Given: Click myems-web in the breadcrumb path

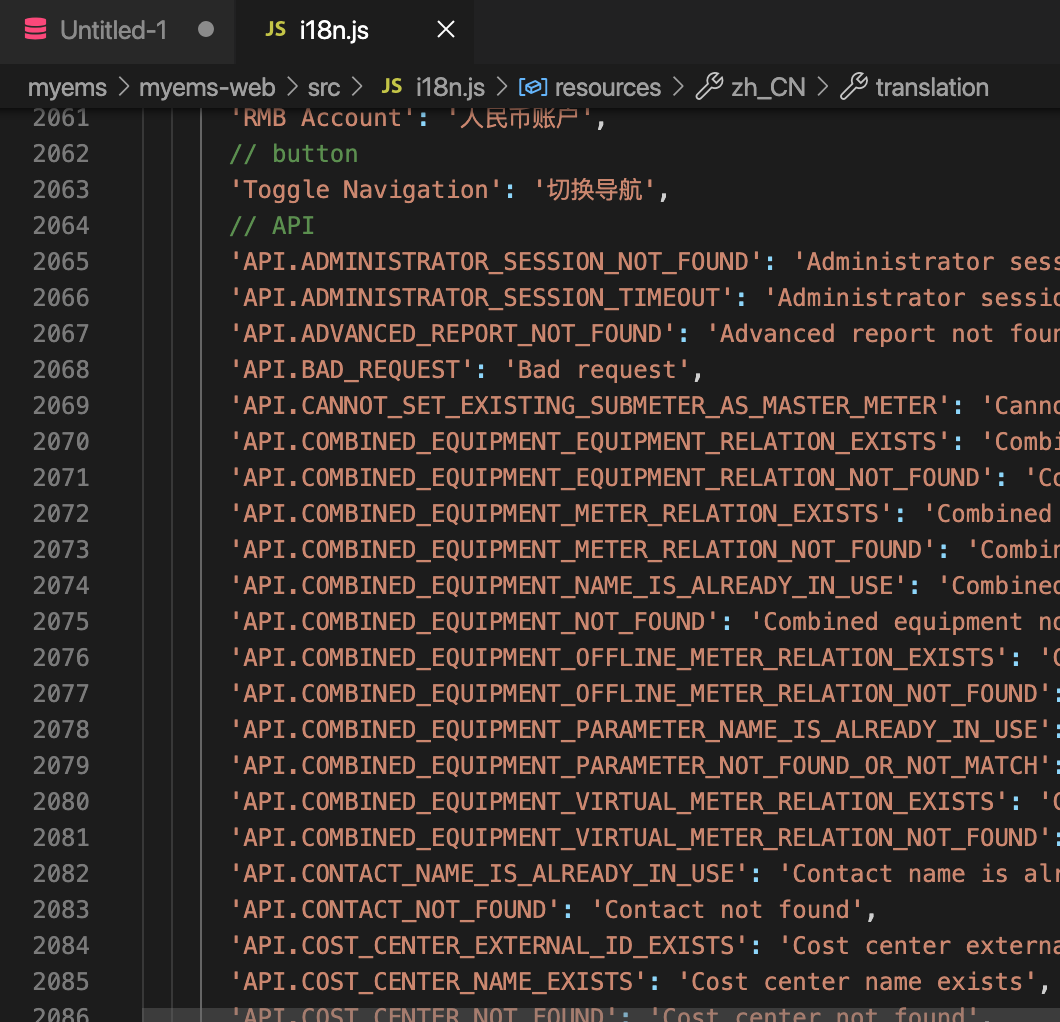Looking at the screenshot, I should click(x=207, y=88).
